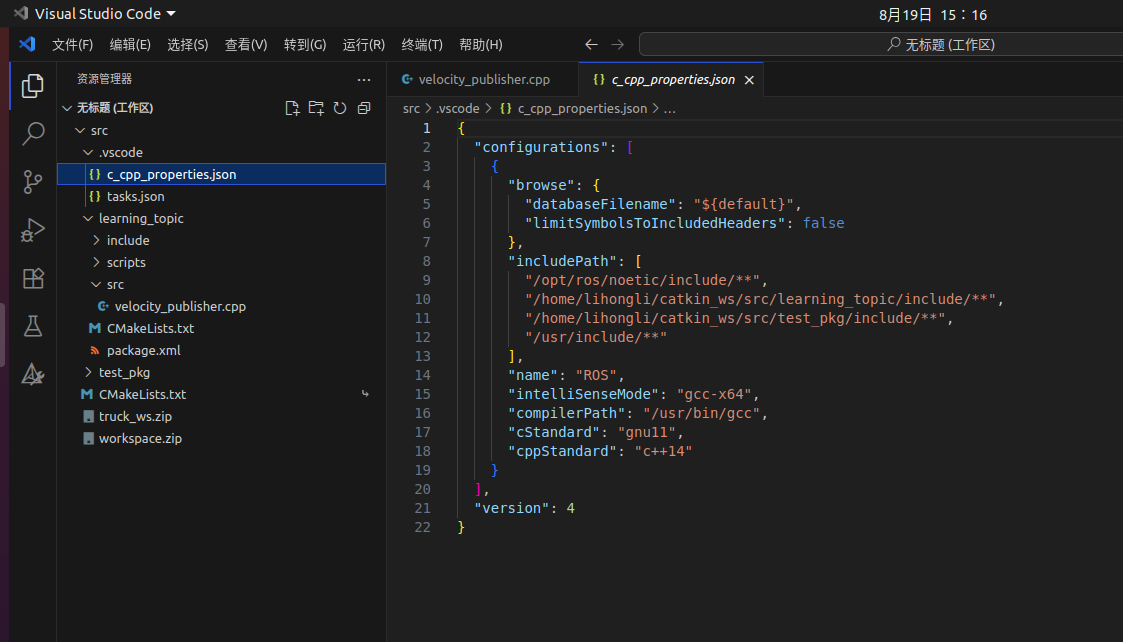Collapse the src folder under learning_topic

tap(96, 284)
